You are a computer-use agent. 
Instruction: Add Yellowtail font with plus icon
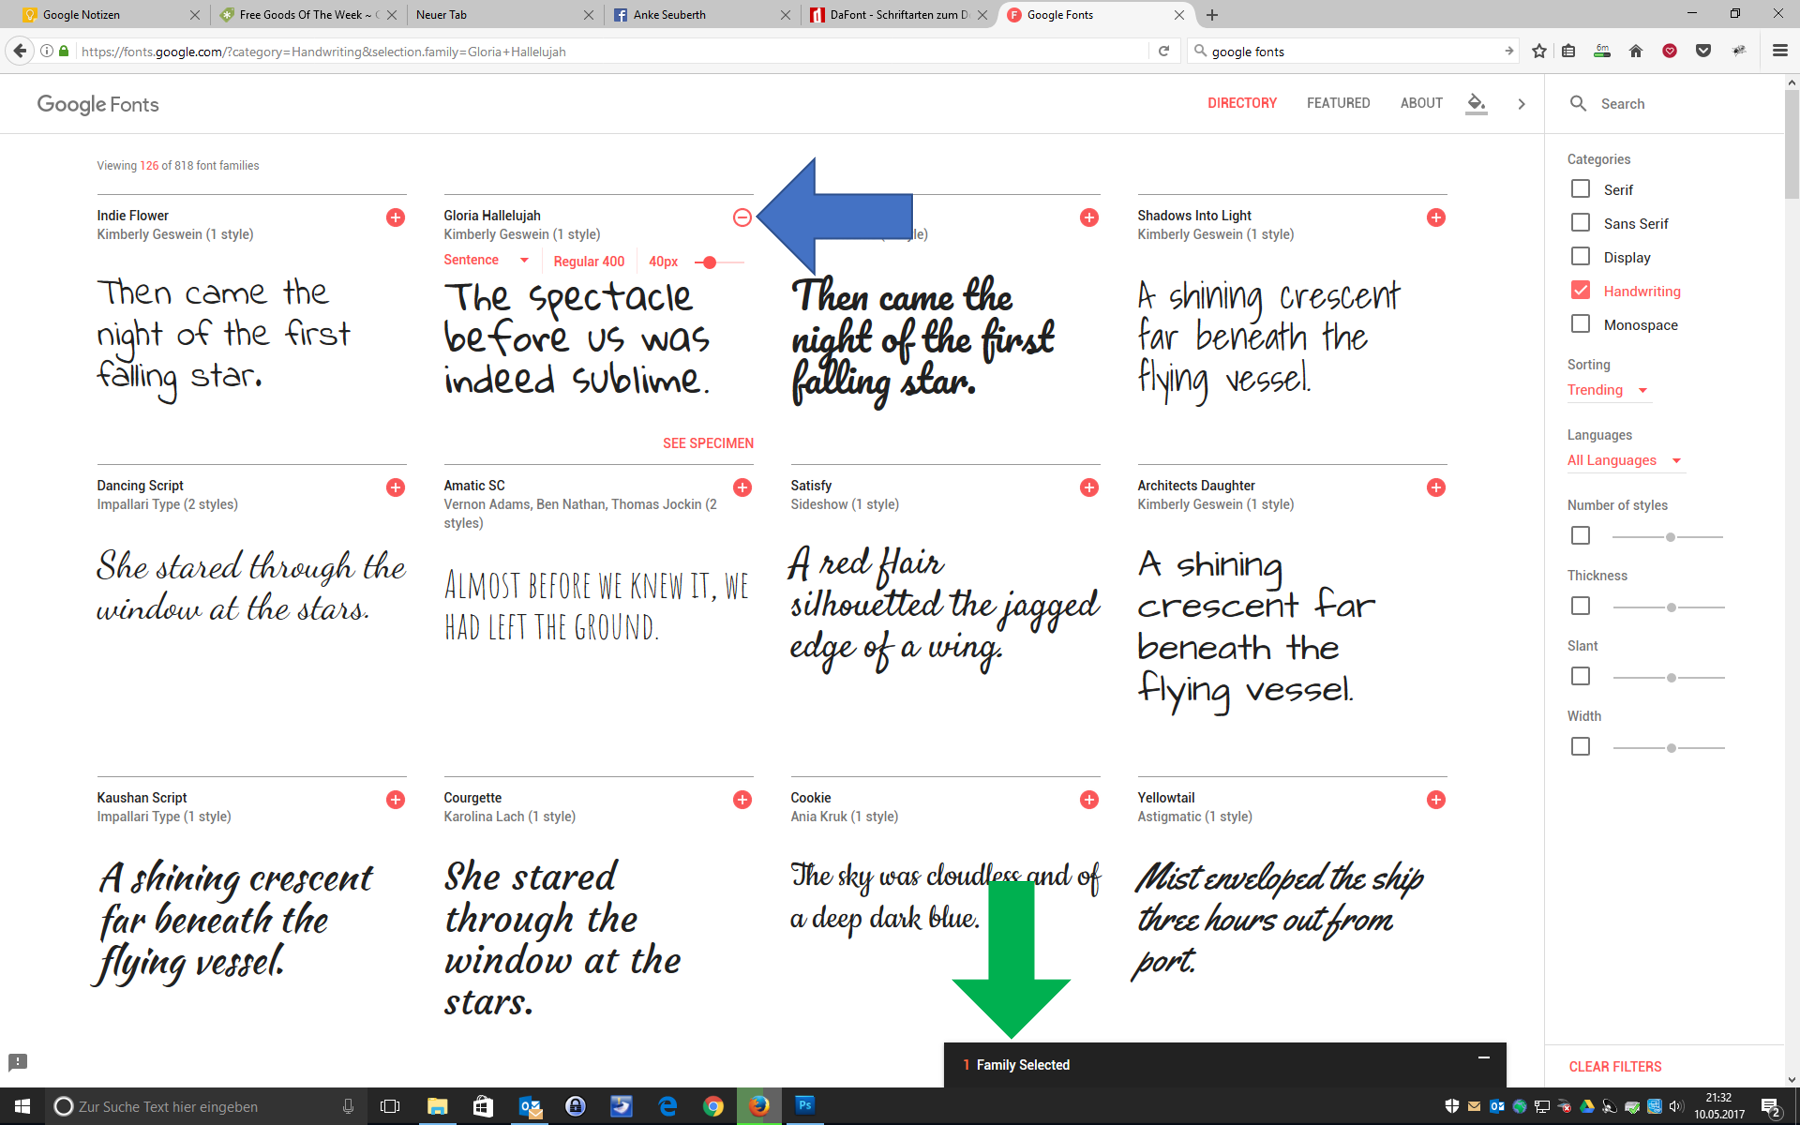1436,799
